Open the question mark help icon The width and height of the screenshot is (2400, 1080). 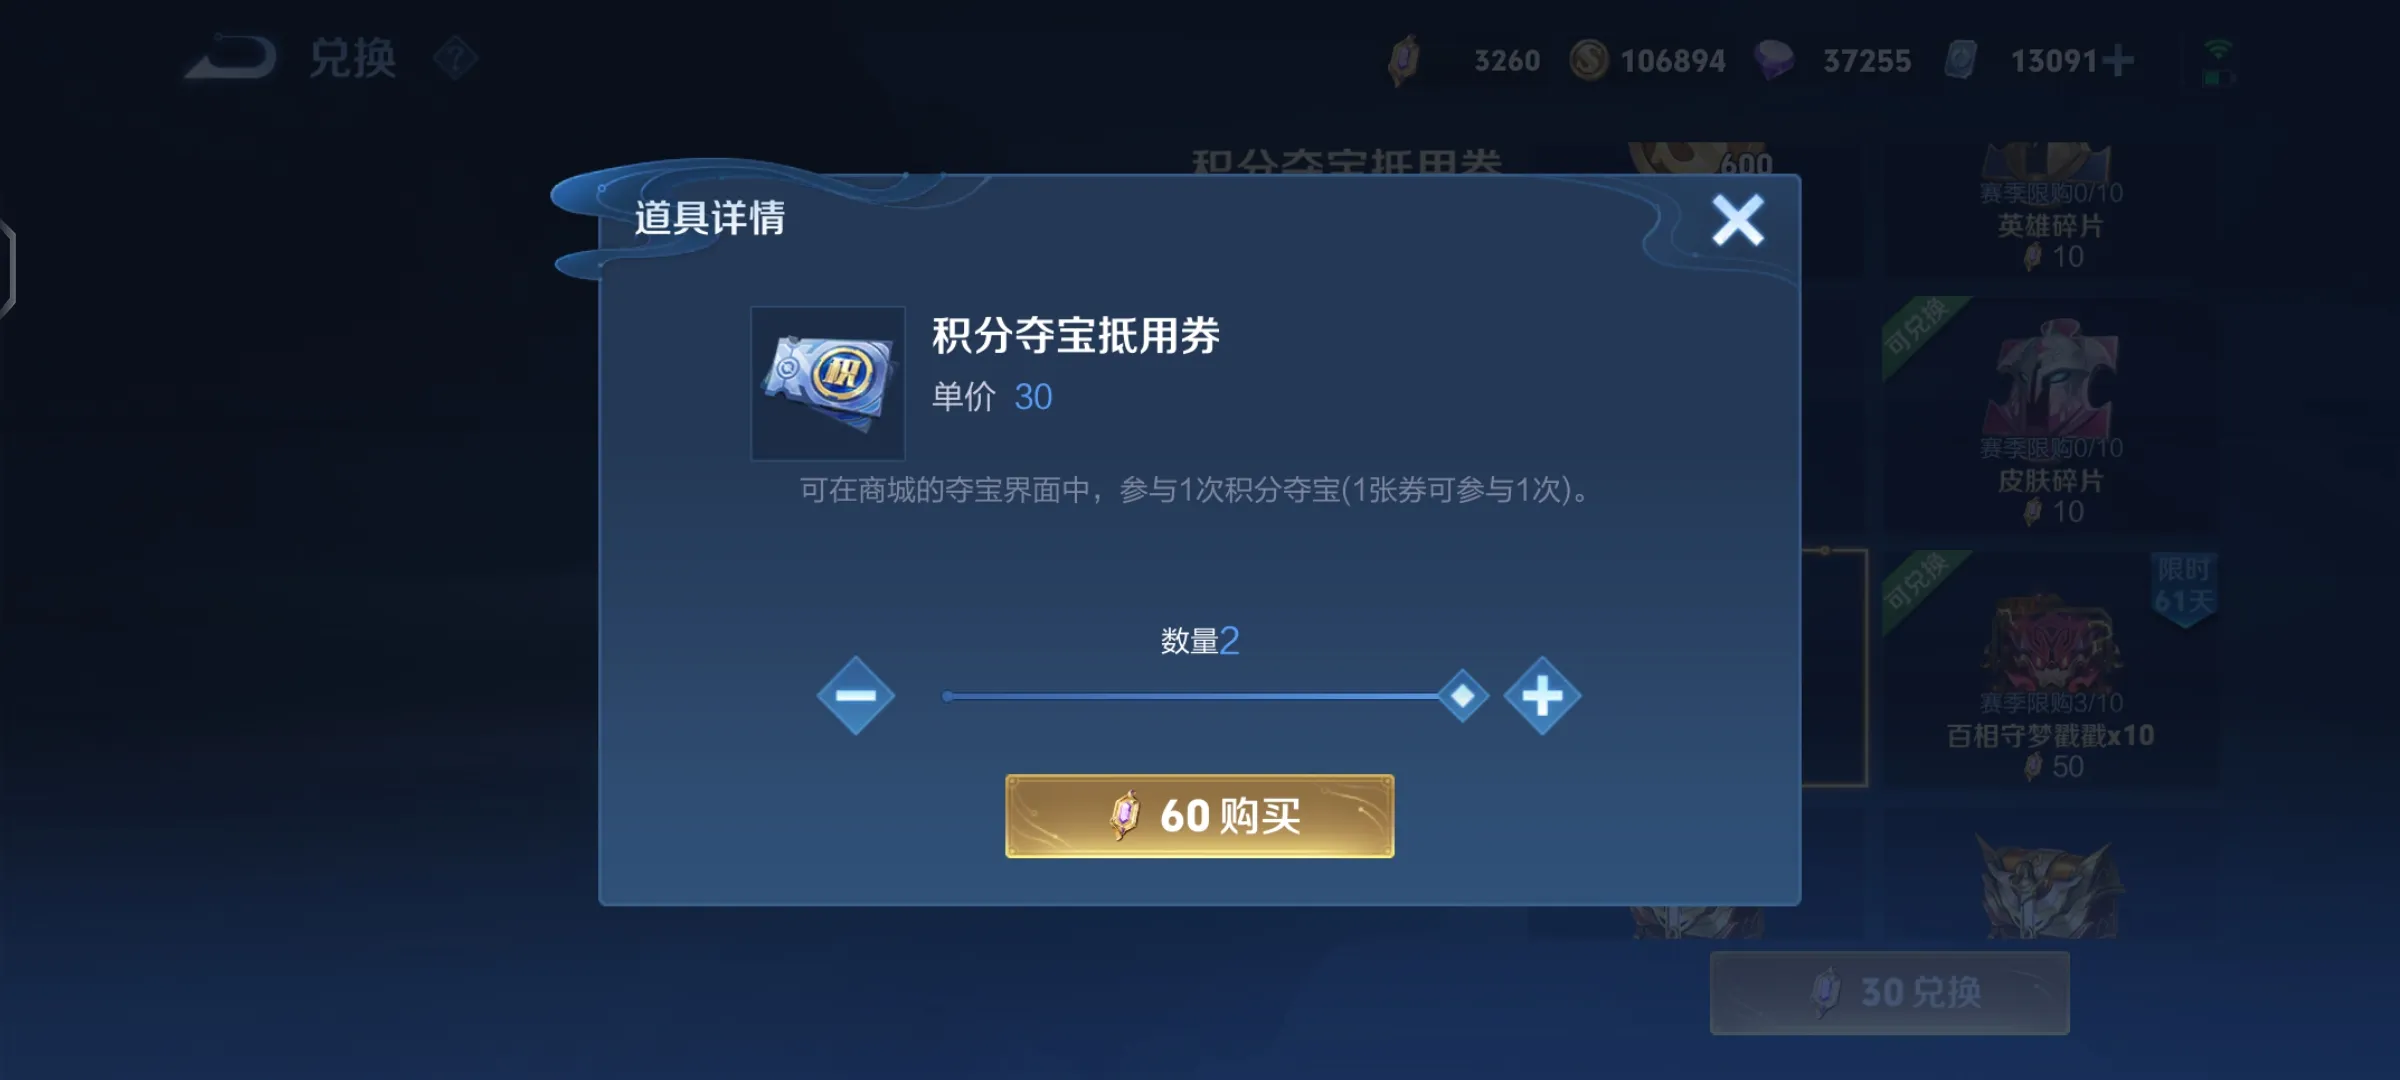[x=456, y=59]
